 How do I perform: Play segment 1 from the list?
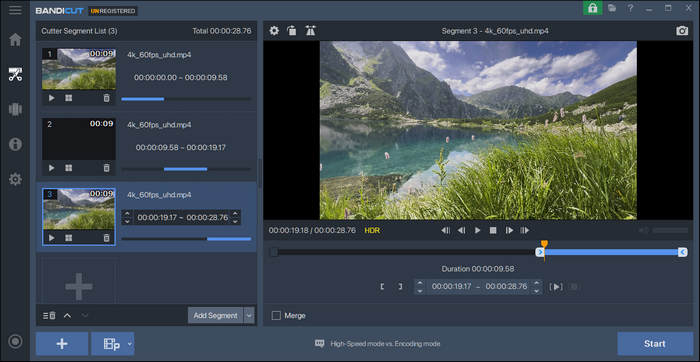(x=51, y=98)
